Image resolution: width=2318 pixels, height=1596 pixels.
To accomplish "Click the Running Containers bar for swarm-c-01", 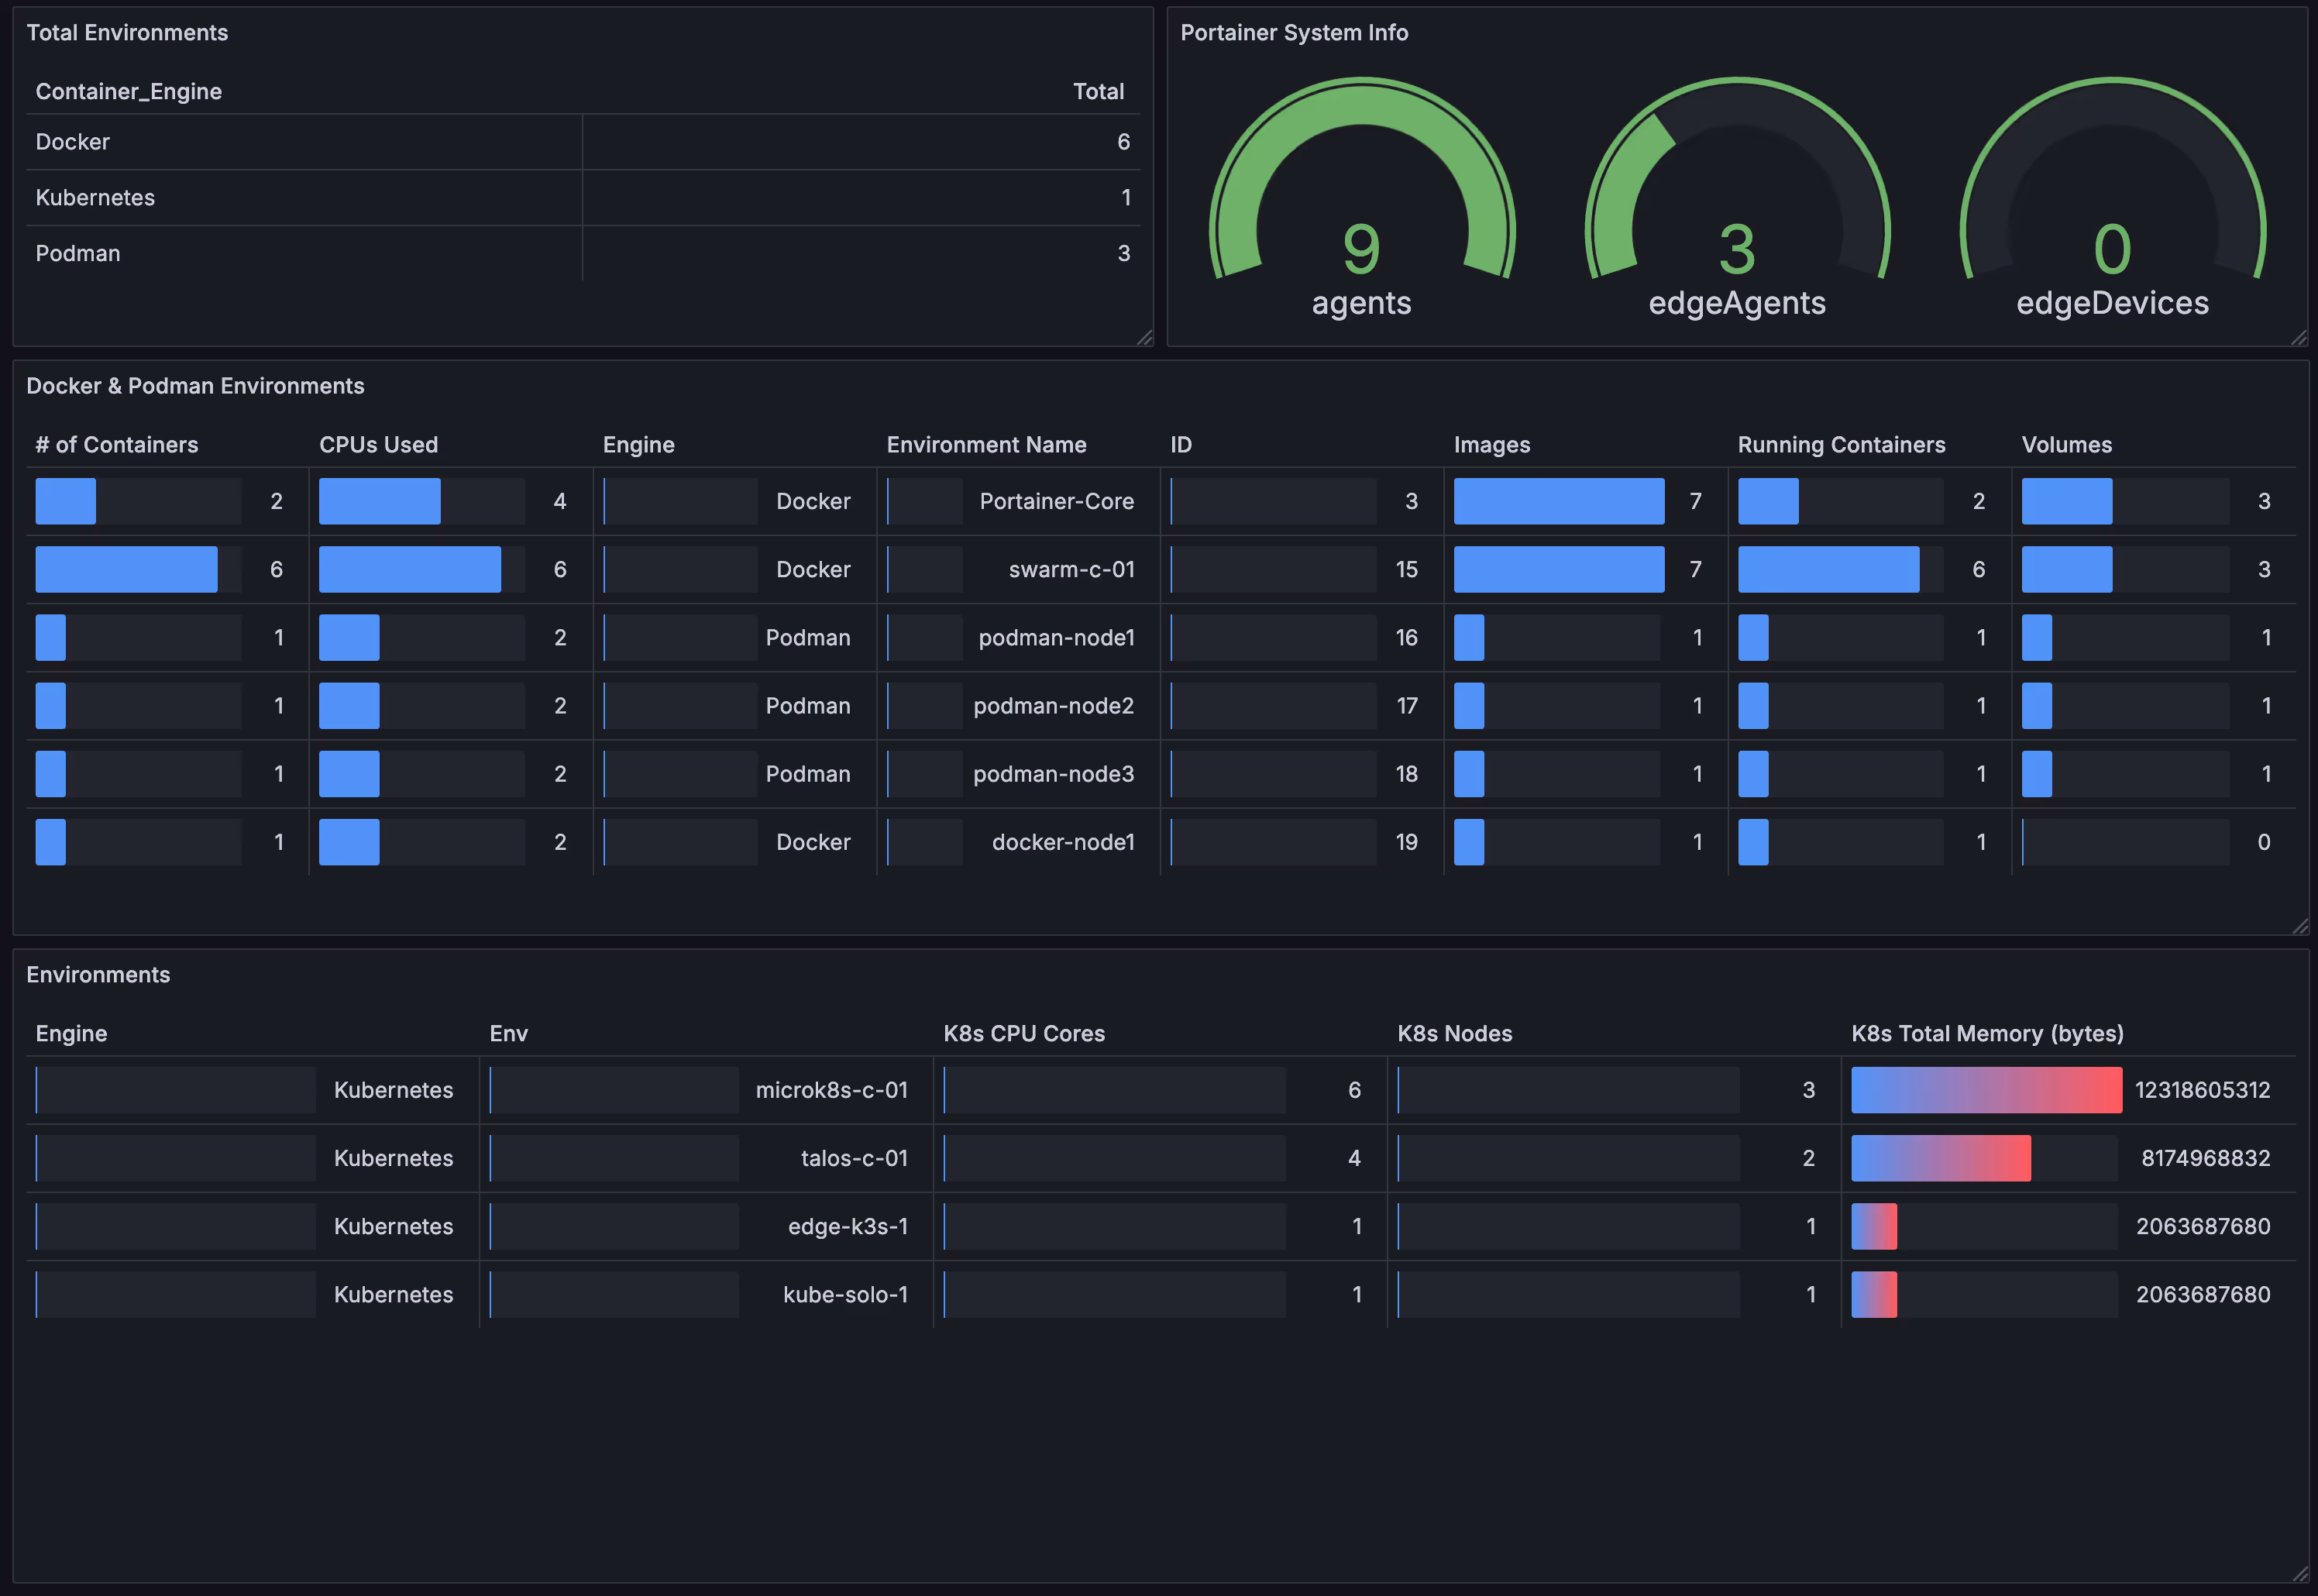I will pos(1828,569).
